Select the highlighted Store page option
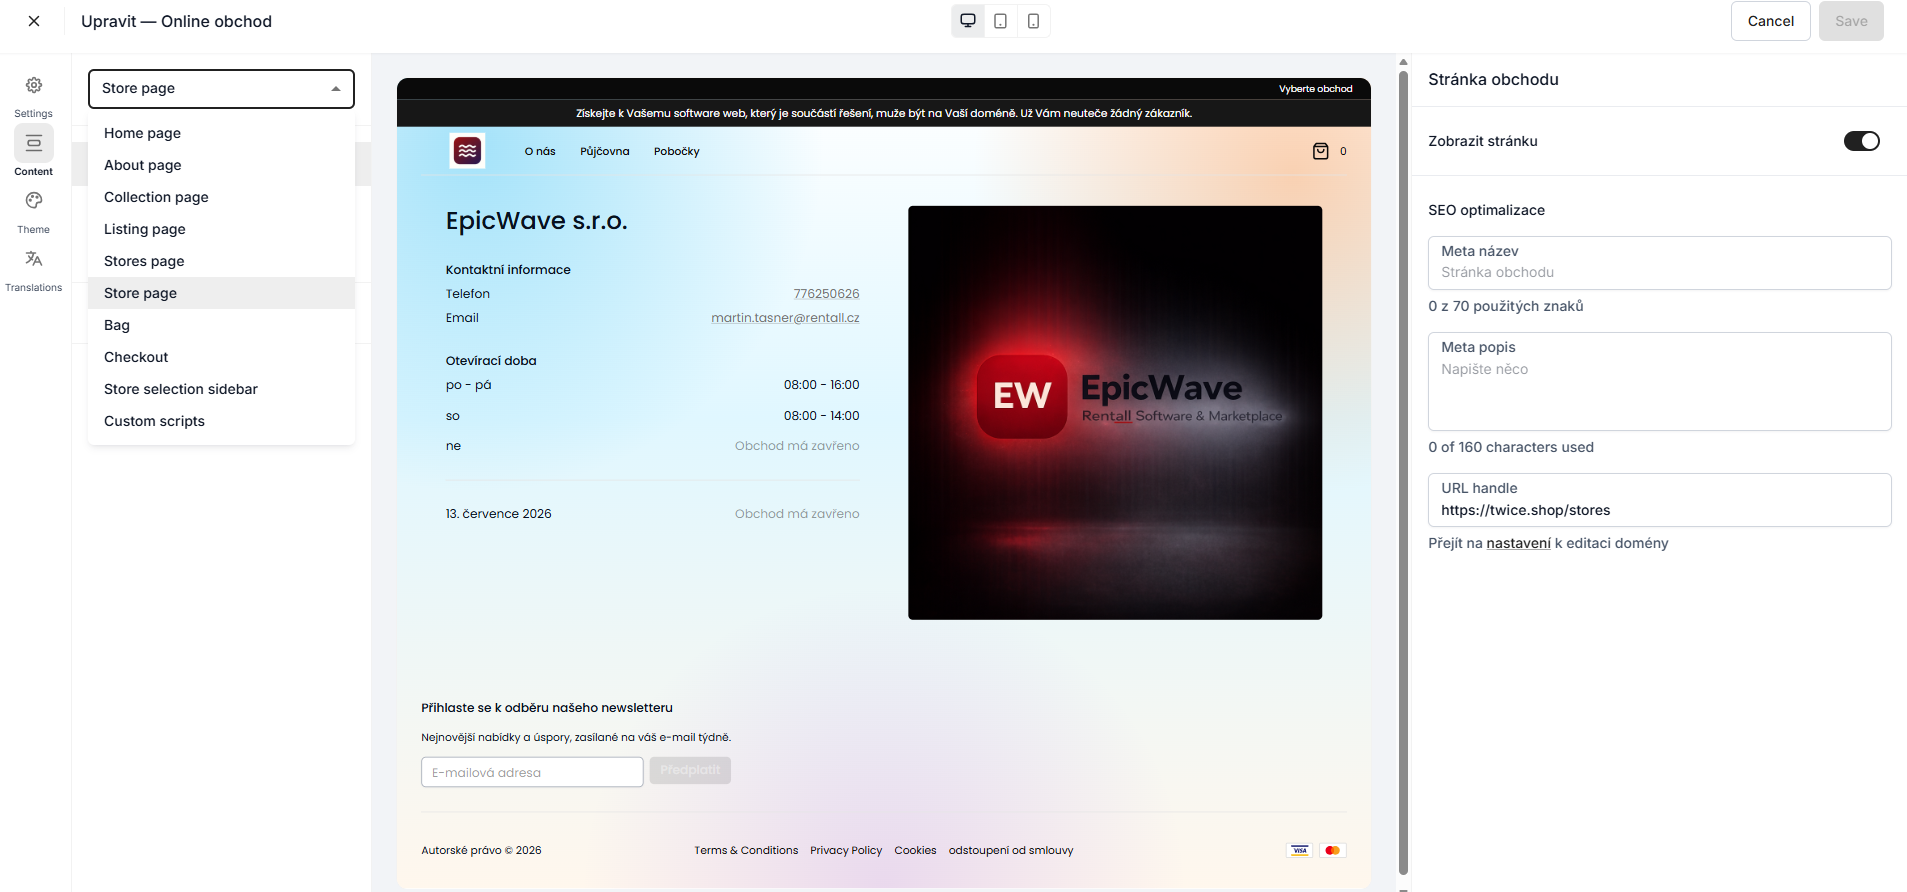 click(x=221, y=293)
